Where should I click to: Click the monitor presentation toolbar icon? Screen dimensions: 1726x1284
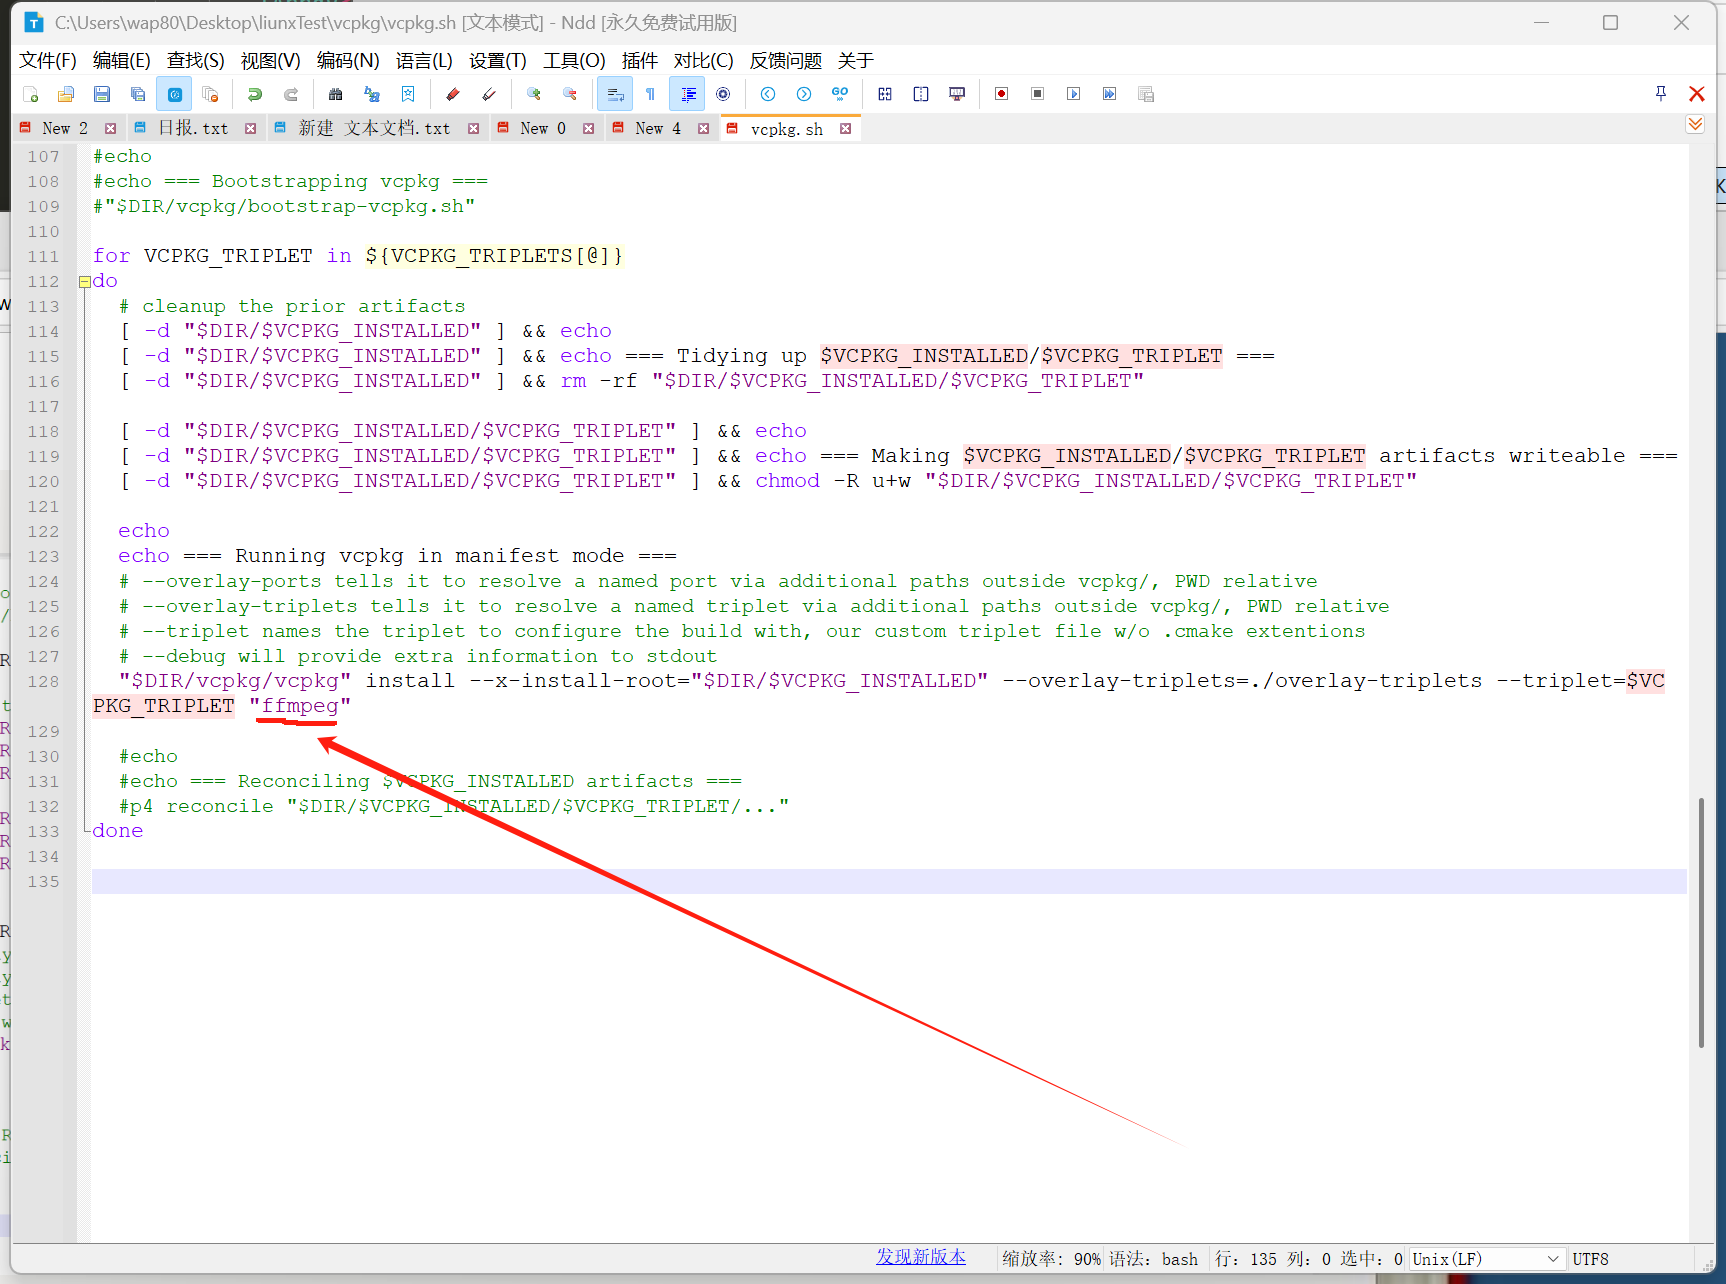pos(957,94)
